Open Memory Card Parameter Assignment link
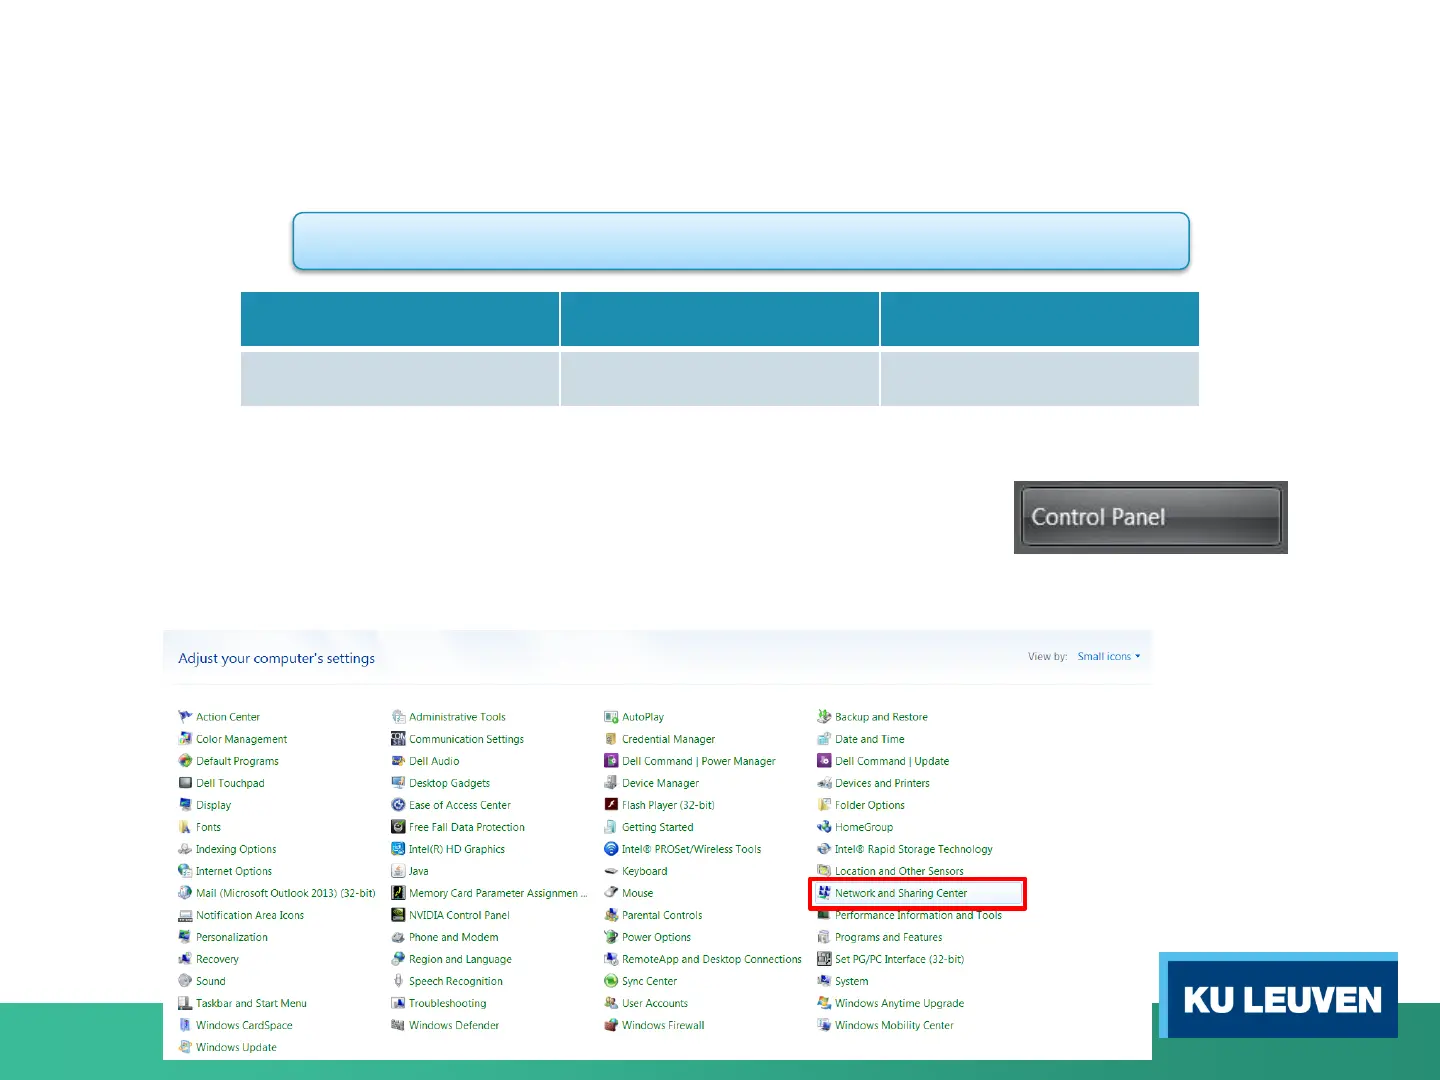Image resolution: width=1440 pixels, height=1080 pixels. tap(498, 893)
